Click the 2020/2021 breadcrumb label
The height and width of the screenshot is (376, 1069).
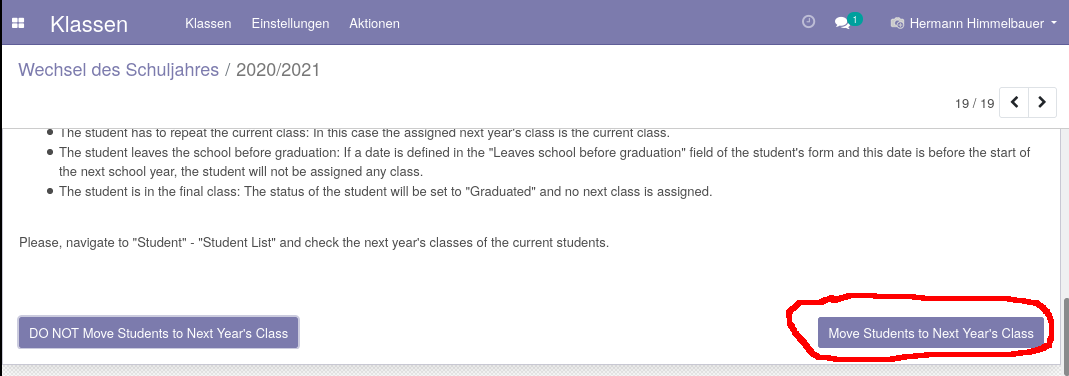[x=277, y=69]
